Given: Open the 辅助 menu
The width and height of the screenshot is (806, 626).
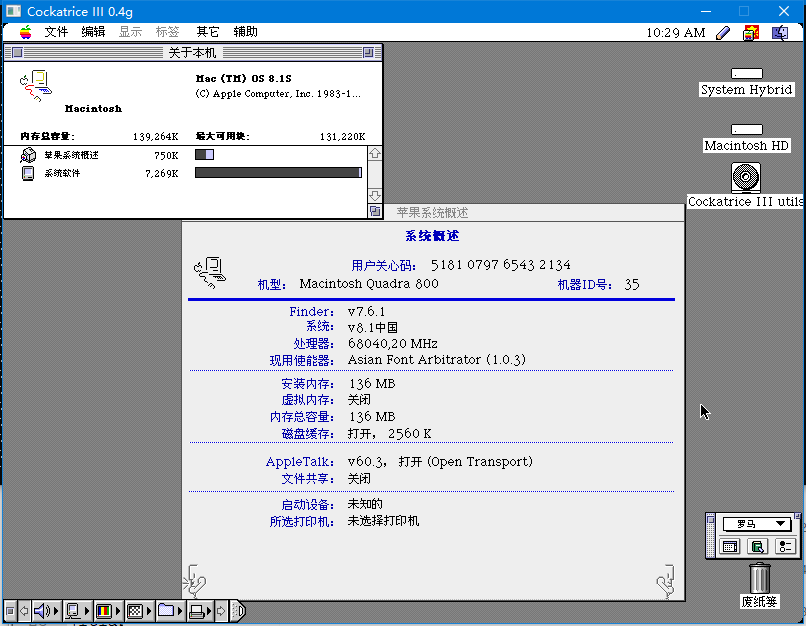Looking at the screenshot, I should tap(245, 32).
